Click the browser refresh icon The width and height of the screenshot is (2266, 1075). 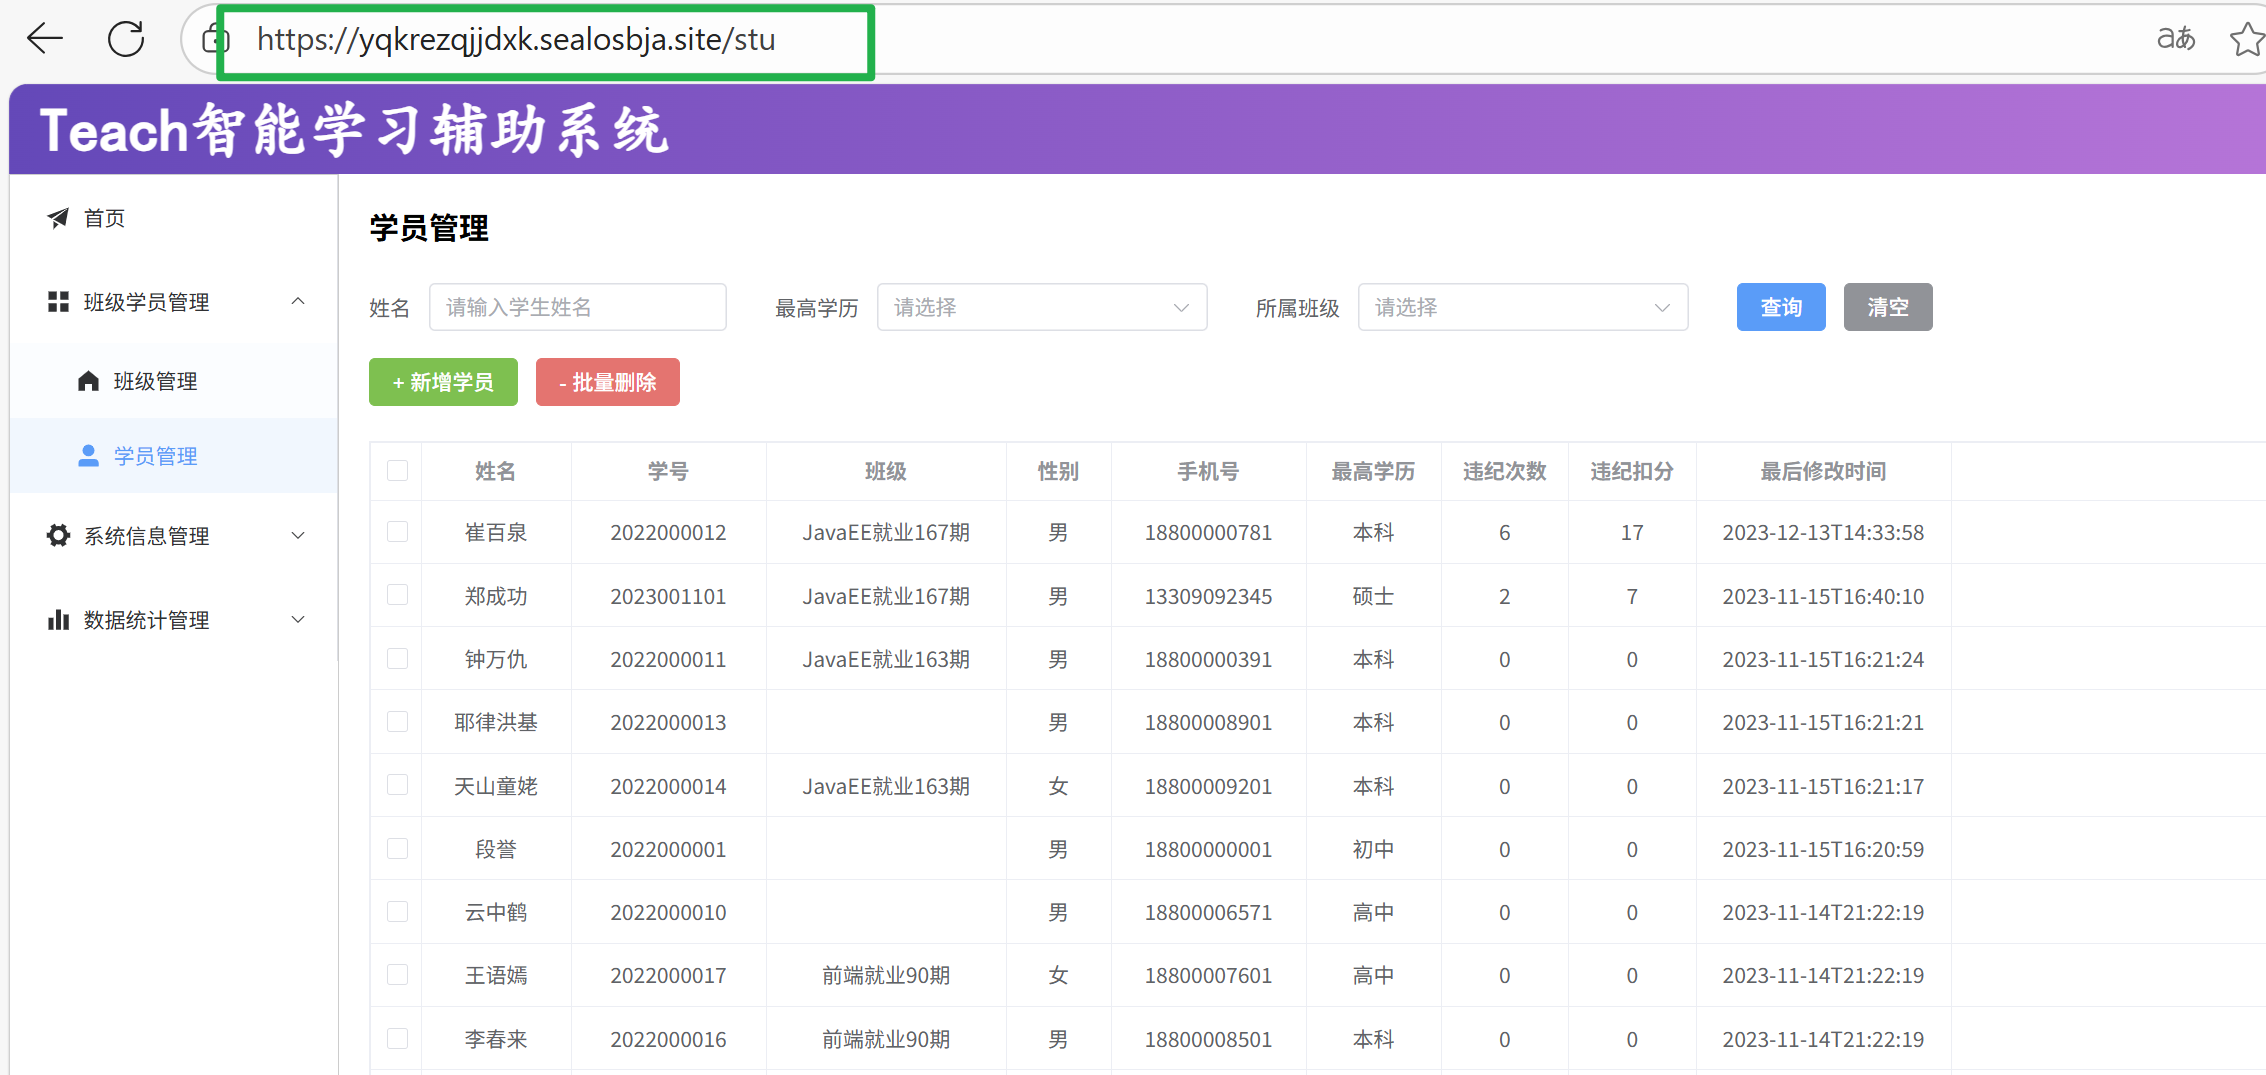[126, 39]
